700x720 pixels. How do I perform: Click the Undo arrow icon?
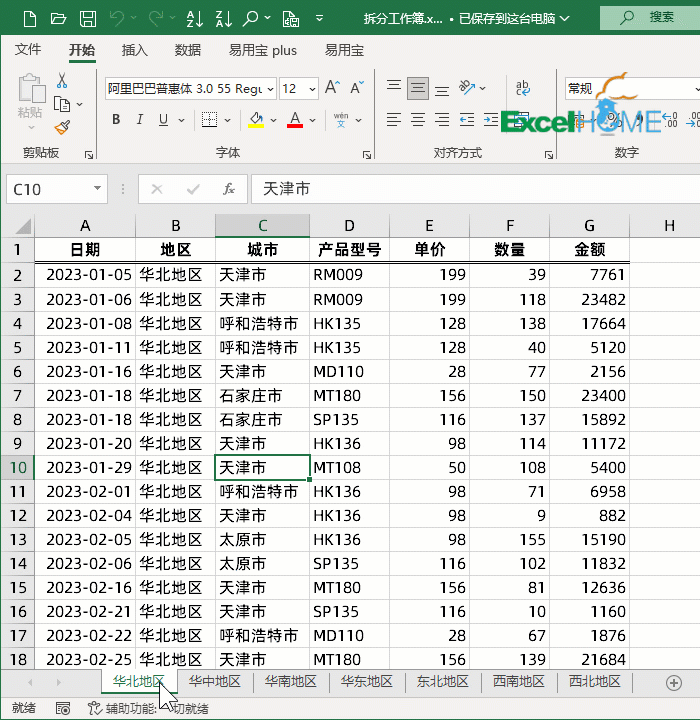pos(117,19)
